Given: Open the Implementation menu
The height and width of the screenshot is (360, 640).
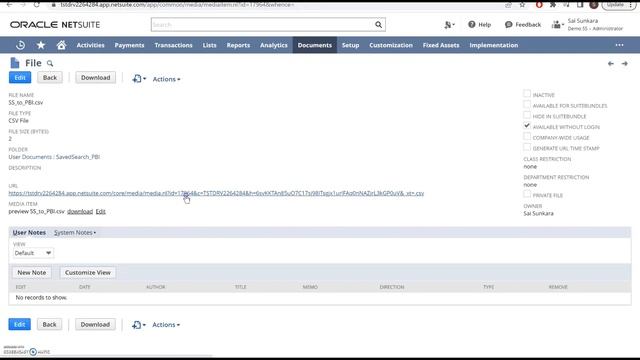Looking at the screenshot, I should 494,45.
